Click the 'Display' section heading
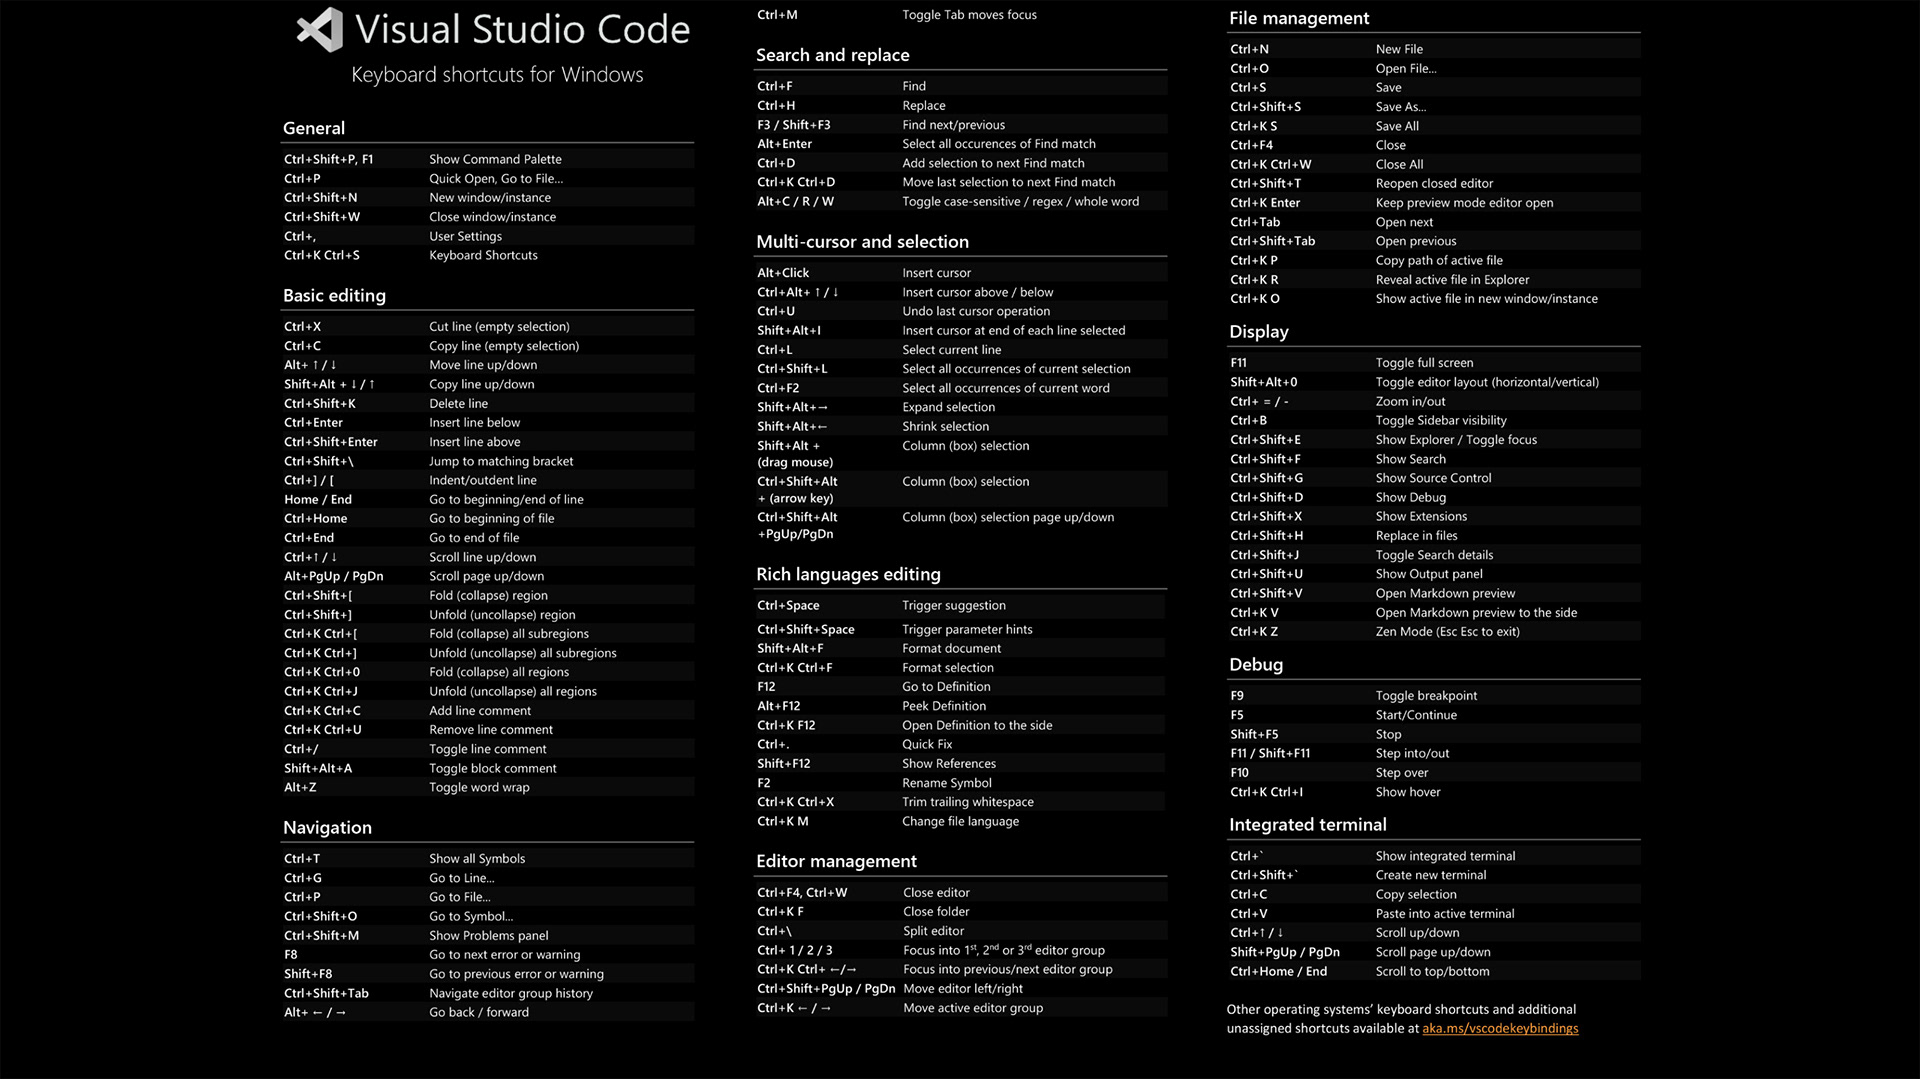The height and width of the screenshot is (1079, 1920). pos(1259,332)
